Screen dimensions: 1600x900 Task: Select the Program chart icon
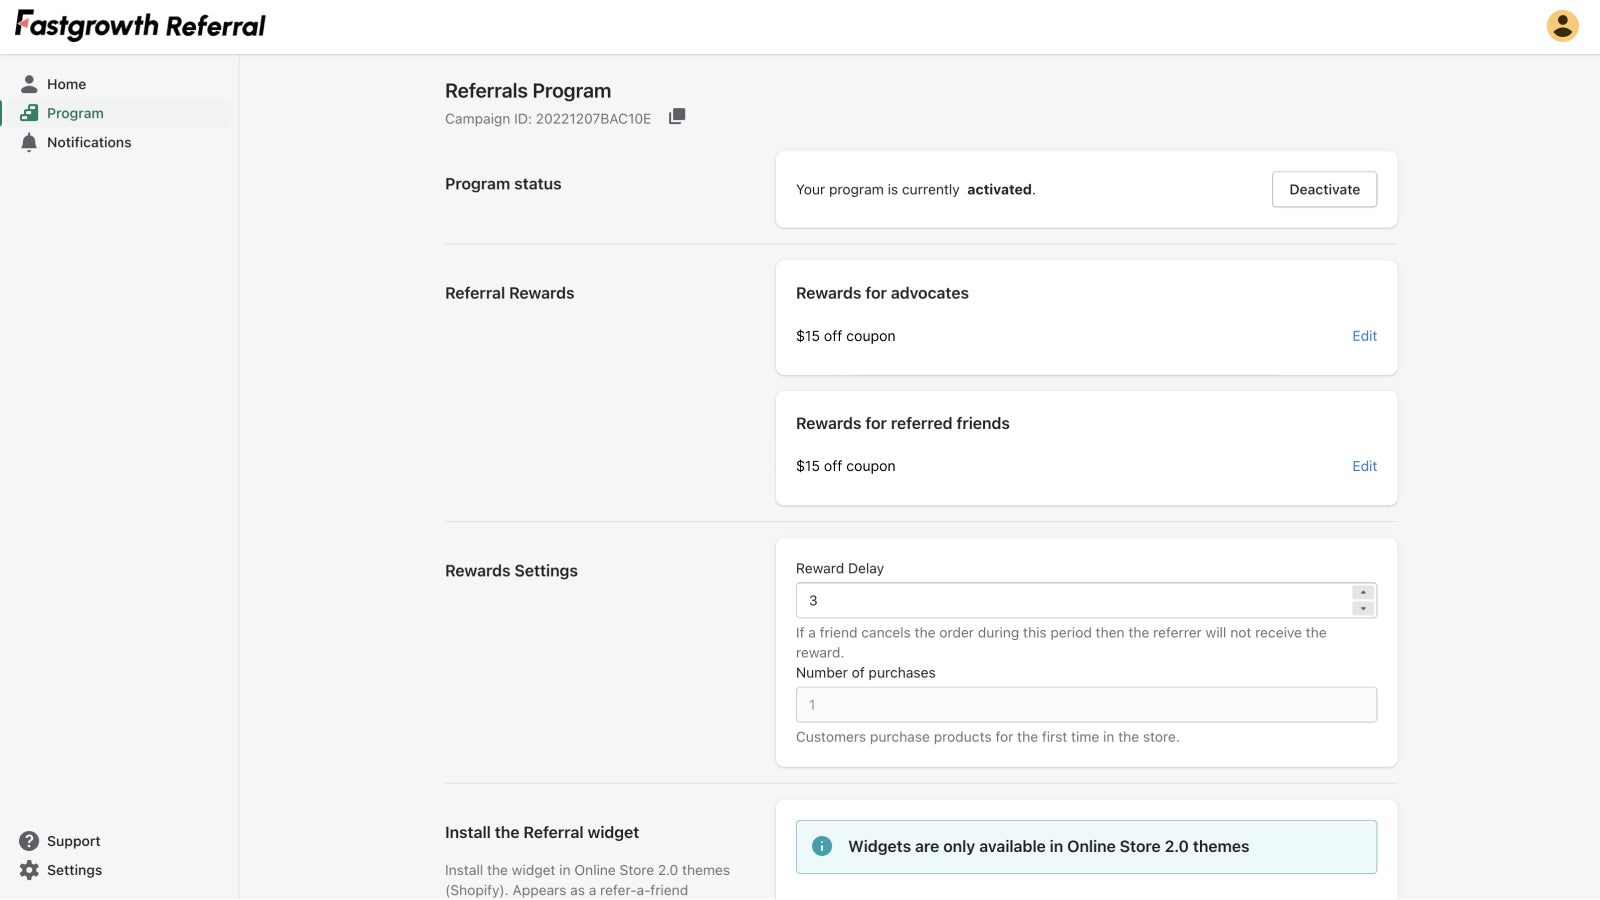[x=27, y=112]
